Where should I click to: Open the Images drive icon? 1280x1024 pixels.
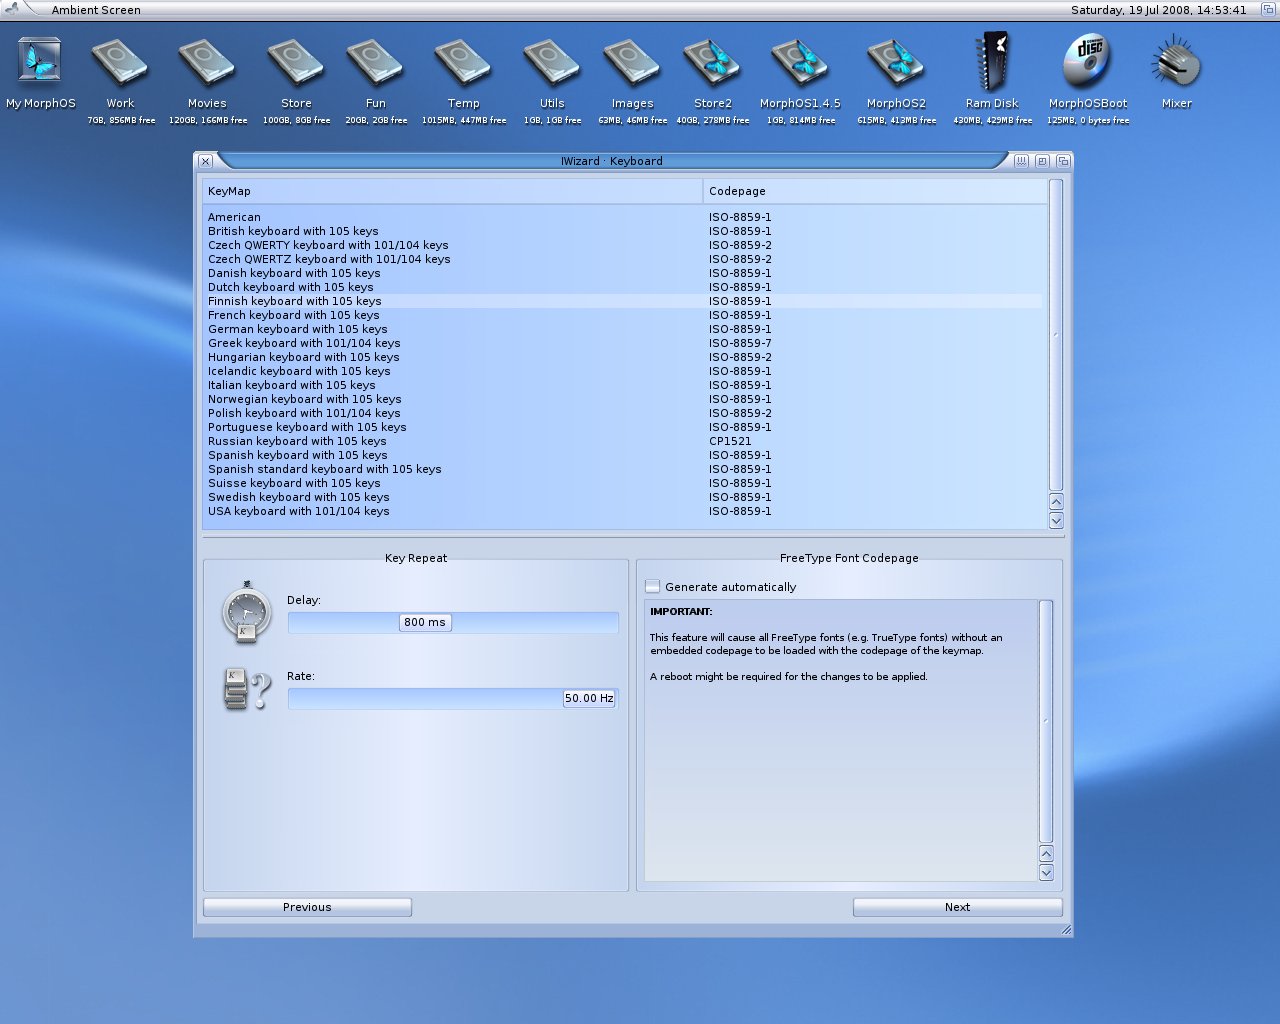[632, 62]
